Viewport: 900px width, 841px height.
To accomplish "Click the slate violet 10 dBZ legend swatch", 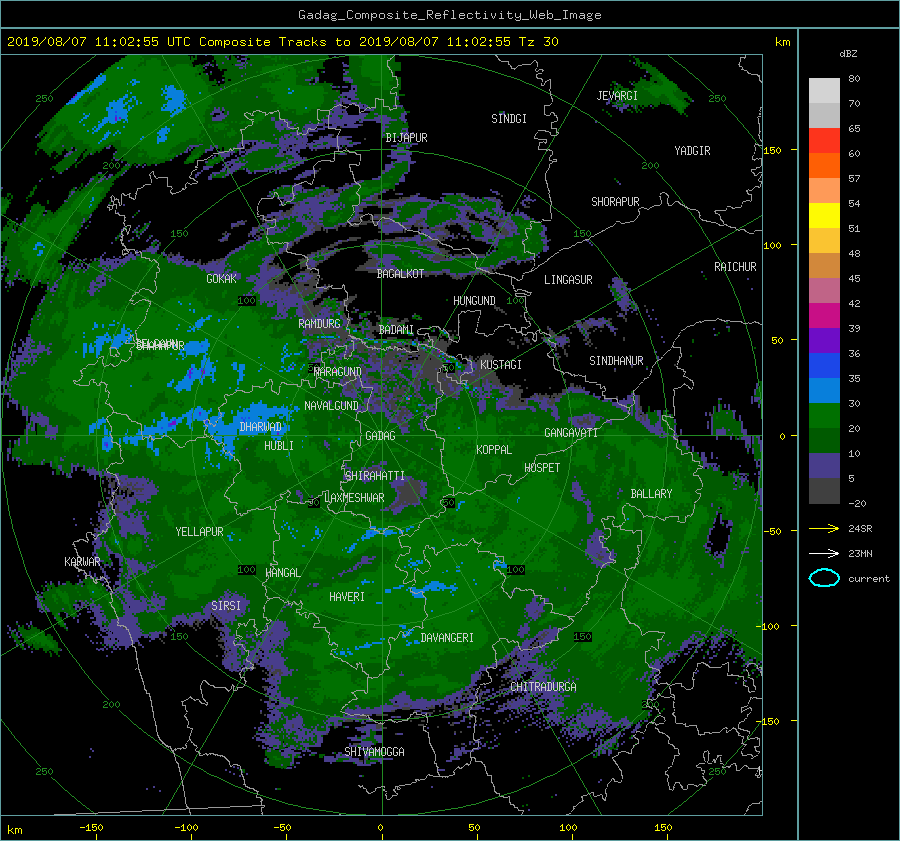I will tap(824, 466).
